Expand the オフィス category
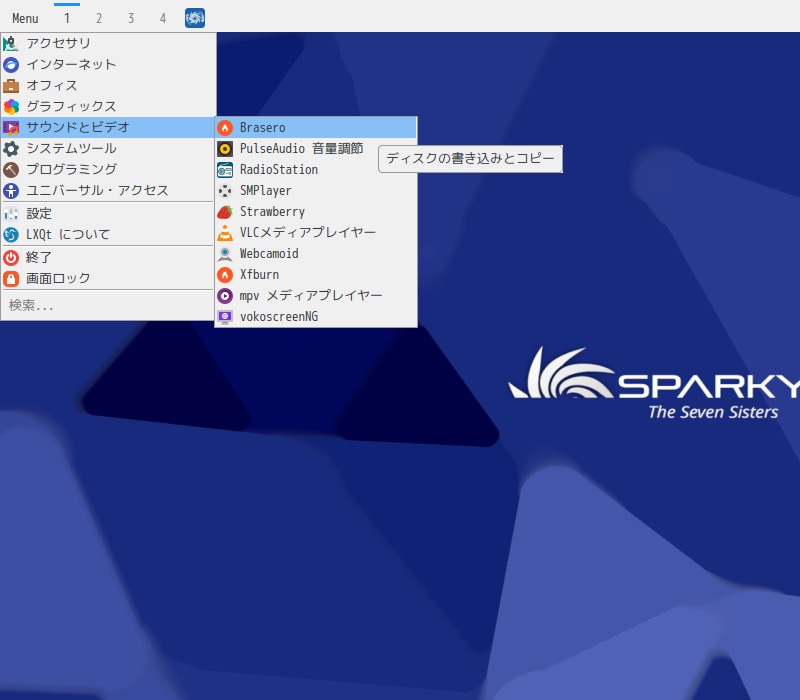This screenshot has height=700, width=800. (x=108, y=85)
